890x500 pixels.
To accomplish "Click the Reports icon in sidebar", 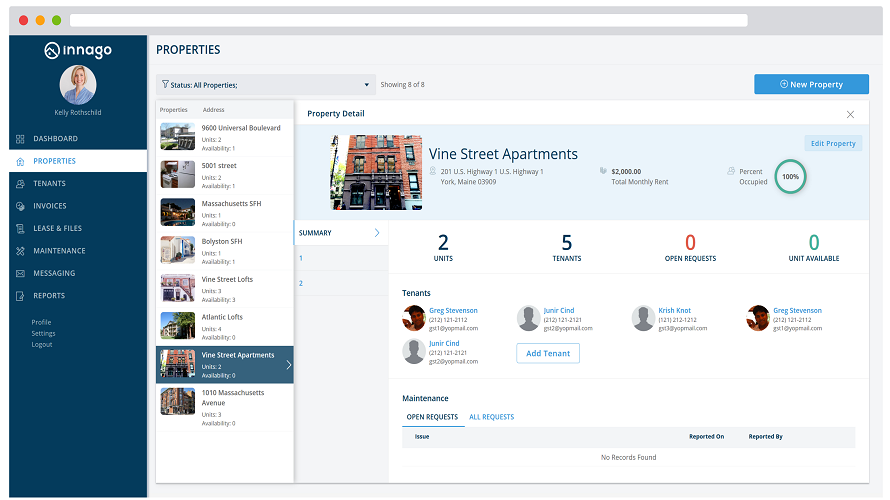I will point(21,296).
